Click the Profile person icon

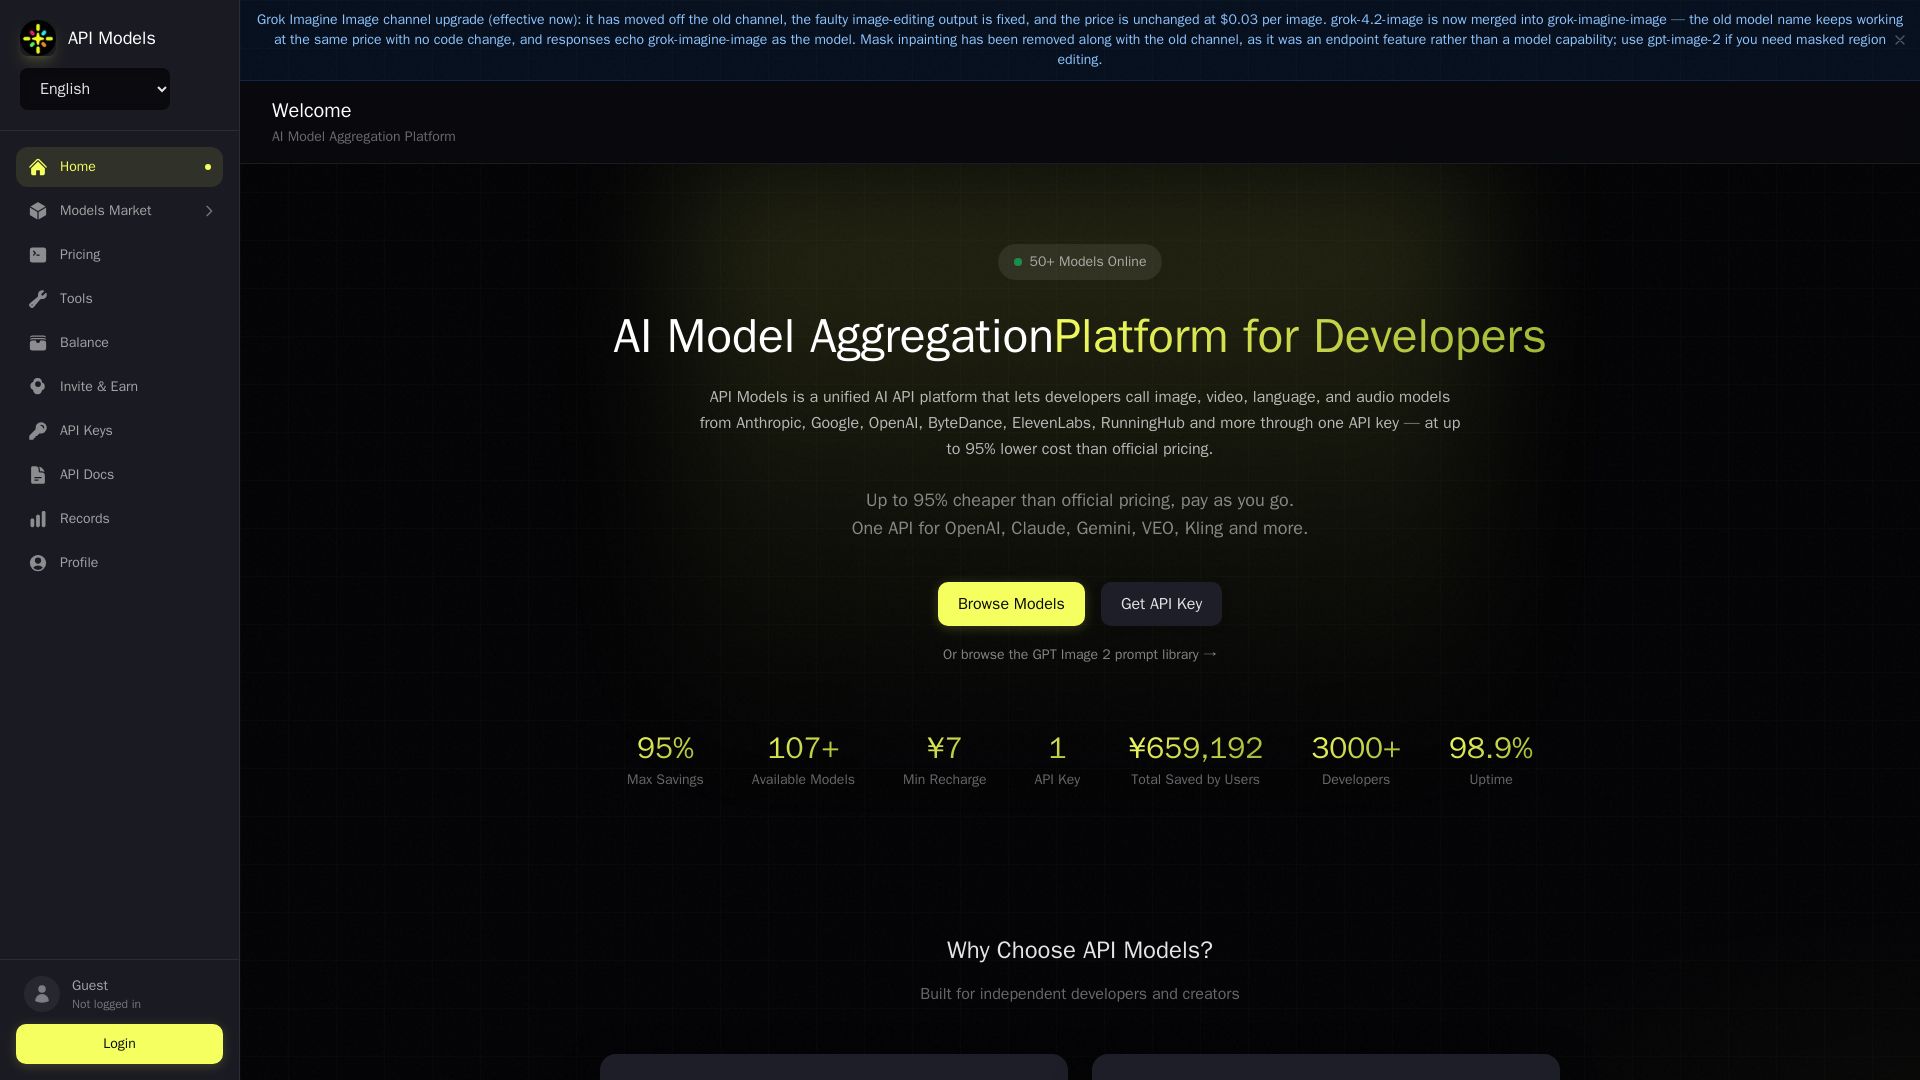point(38,563)
